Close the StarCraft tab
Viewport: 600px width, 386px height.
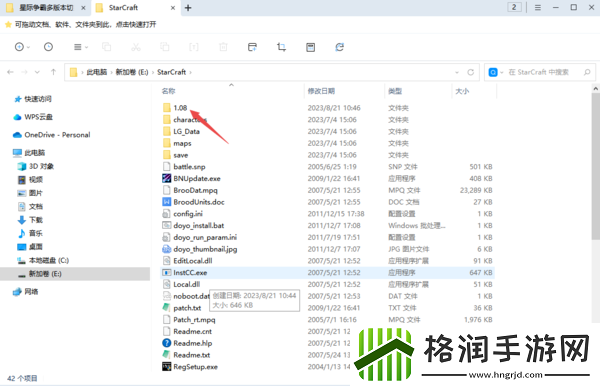click(173, 8)
